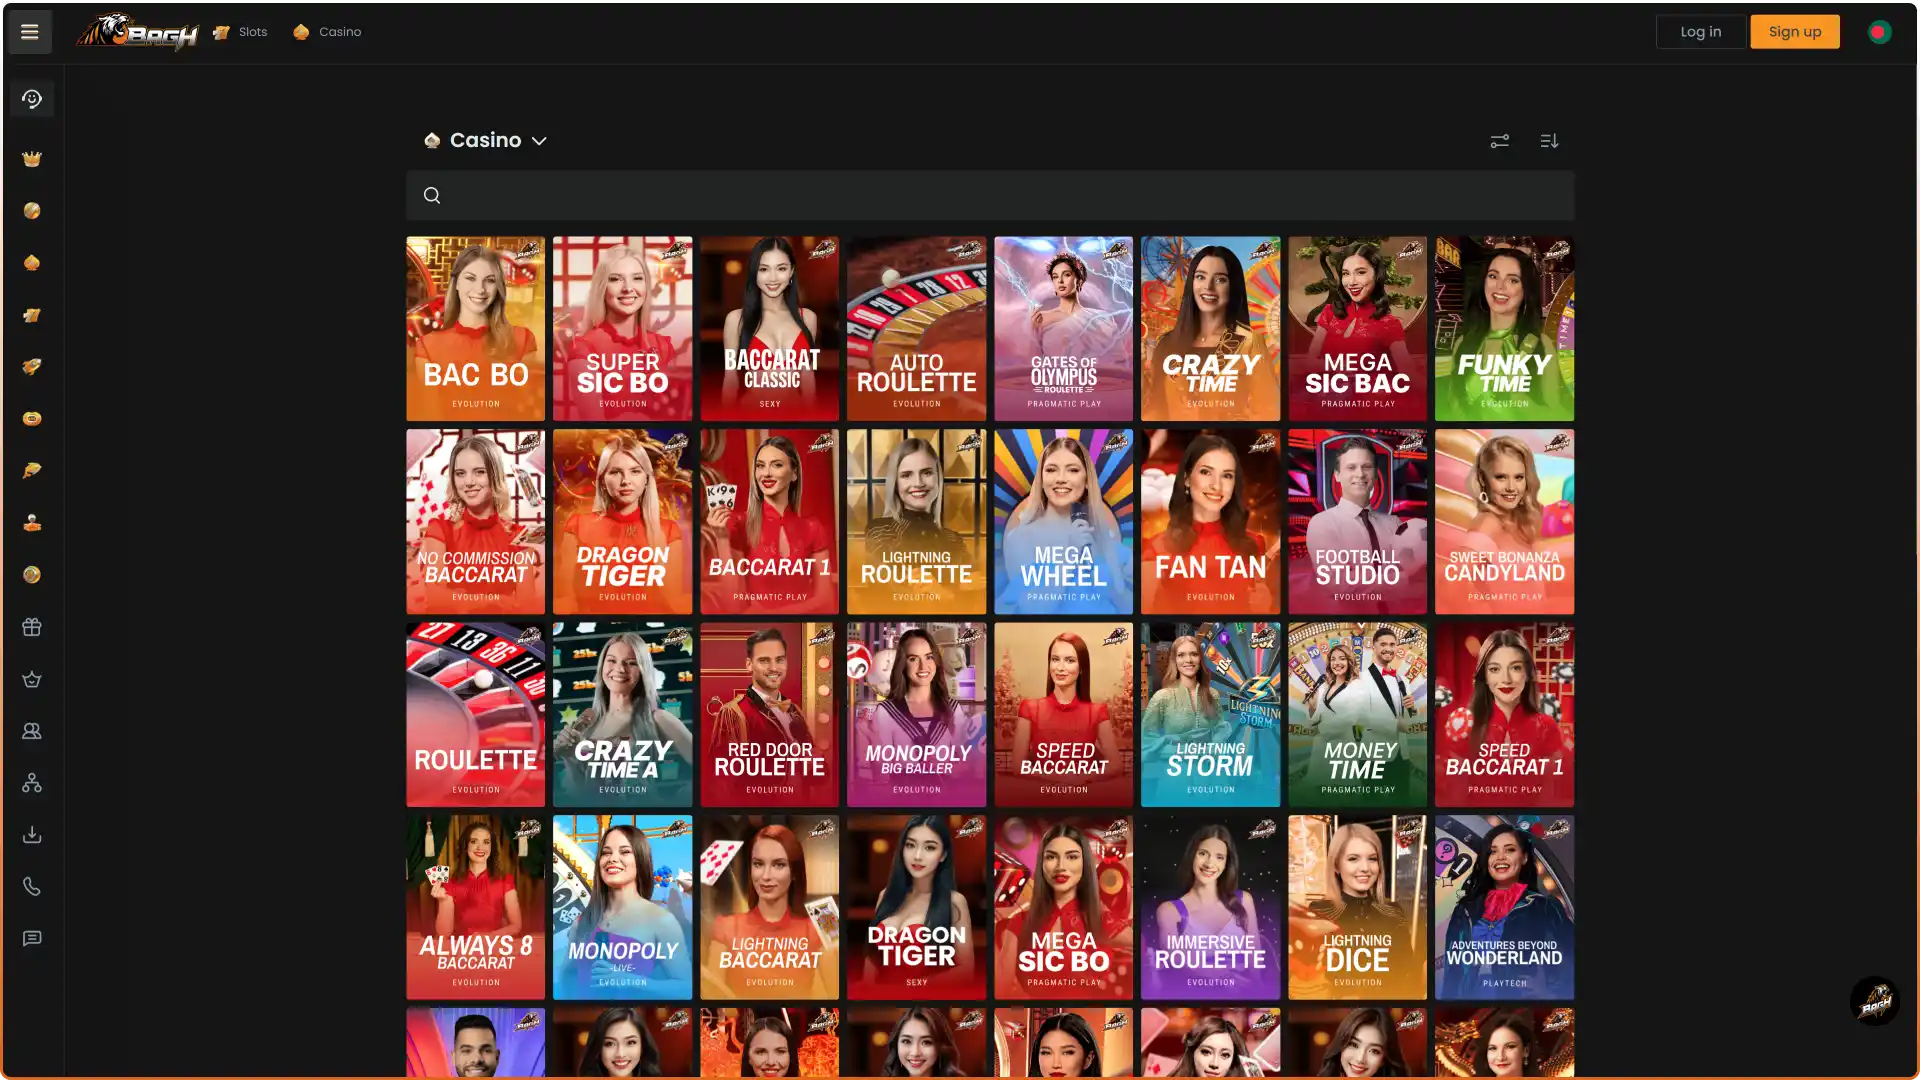The height and width of the screenshot is (1080, 1920).
Task: Open the spade casino sidebar icon
Action: point(32,263)
